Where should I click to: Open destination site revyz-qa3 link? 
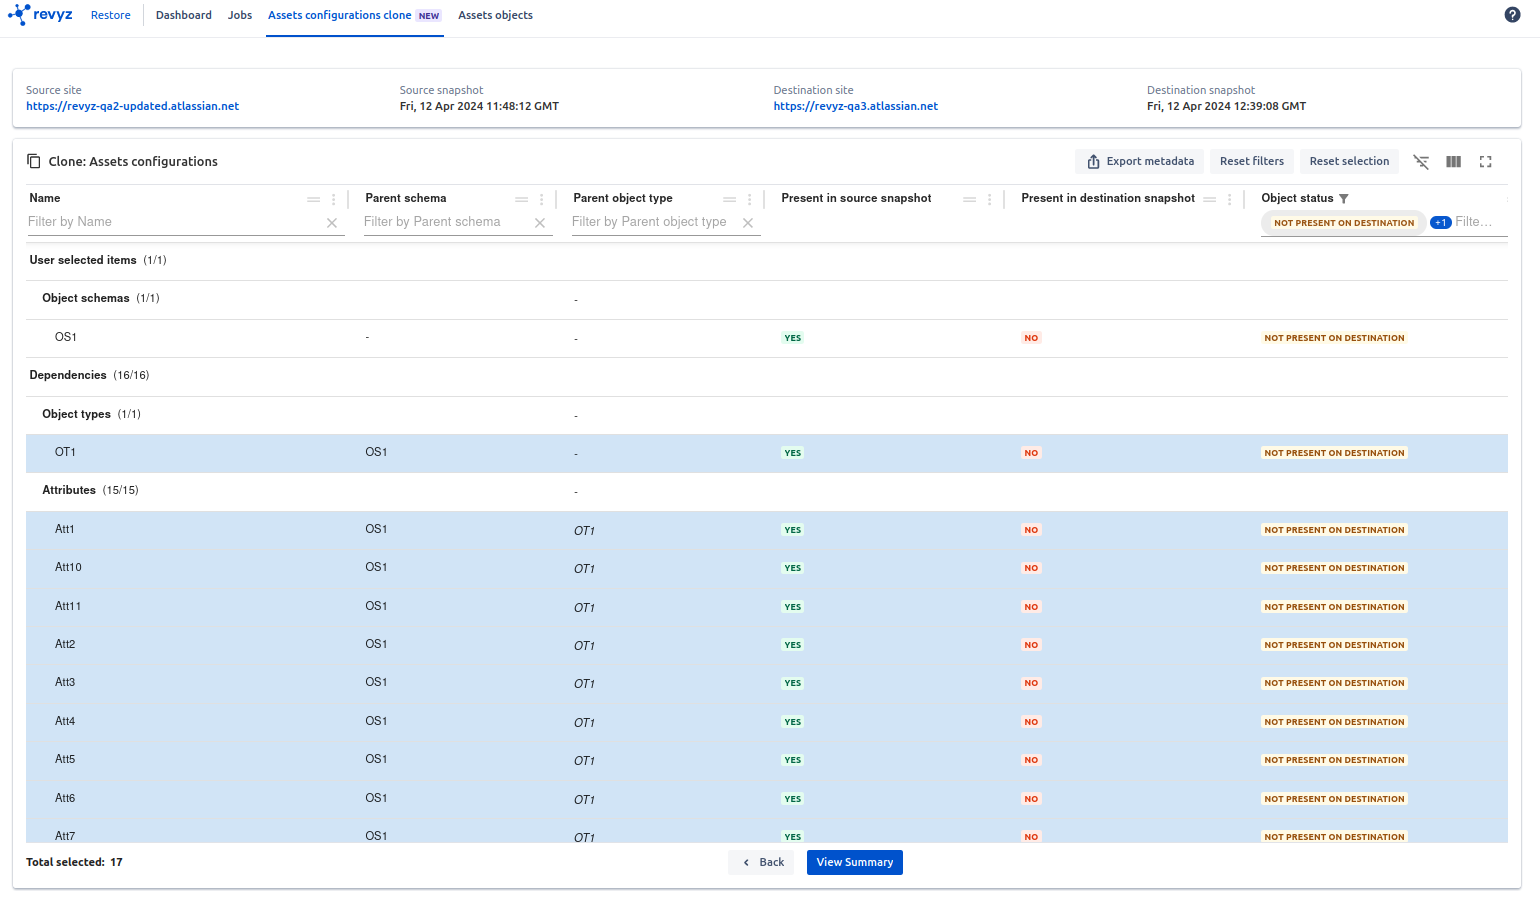coord(856,106)
